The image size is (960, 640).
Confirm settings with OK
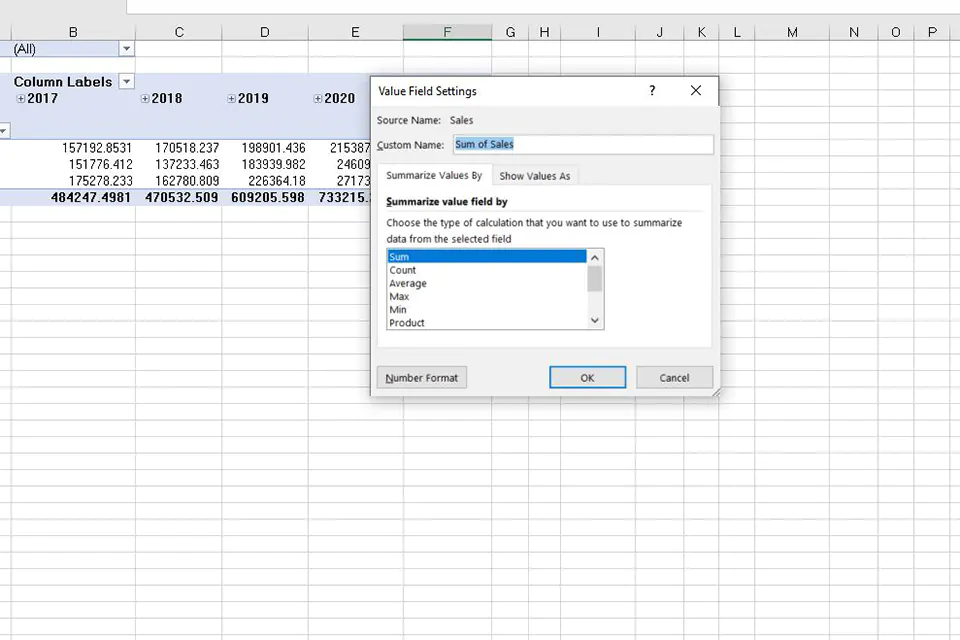pos(587,377)
